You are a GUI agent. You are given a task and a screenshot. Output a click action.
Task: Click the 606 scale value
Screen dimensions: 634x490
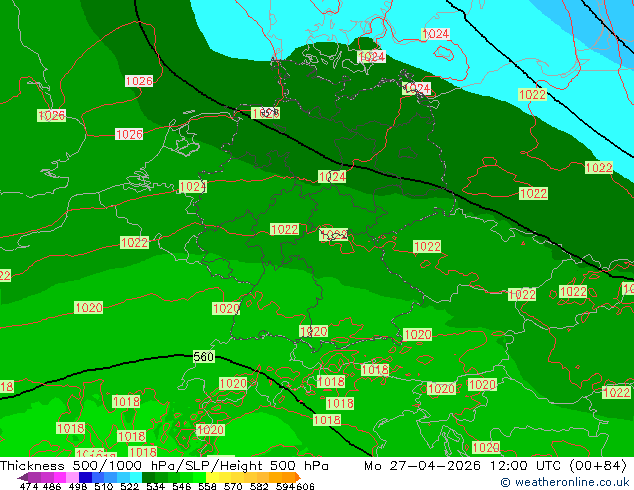[x=305, y=486]
